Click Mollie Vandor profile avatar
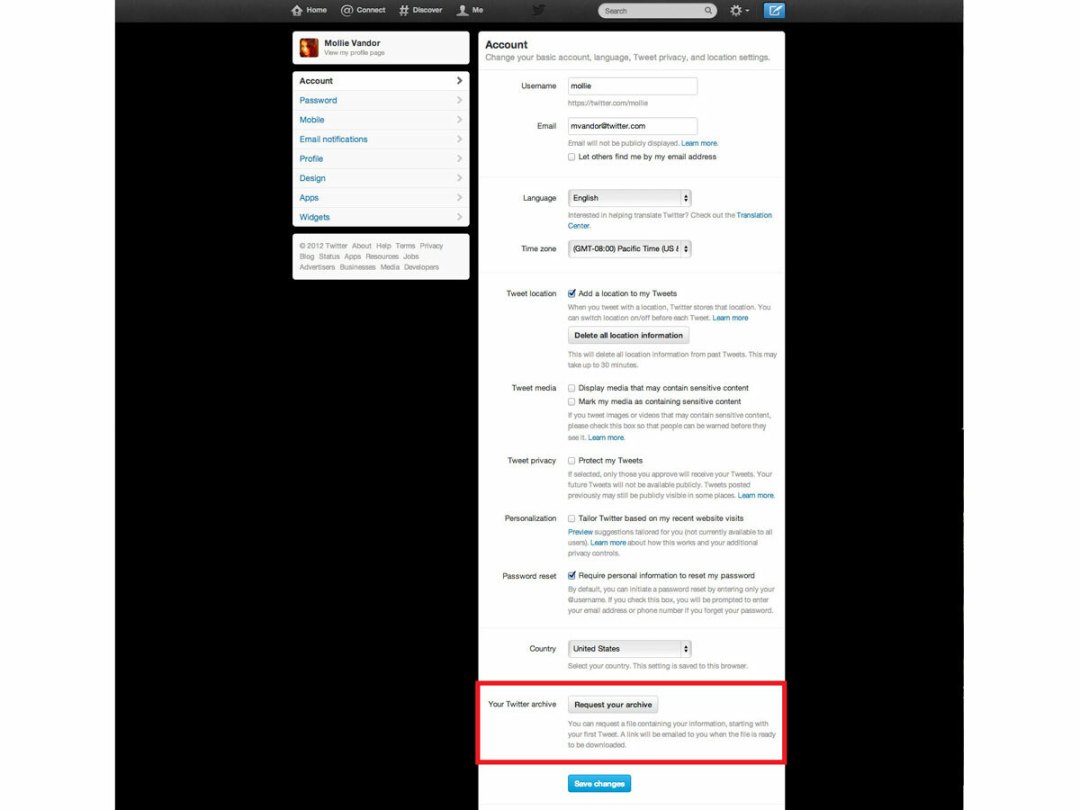 pos(309,48)
